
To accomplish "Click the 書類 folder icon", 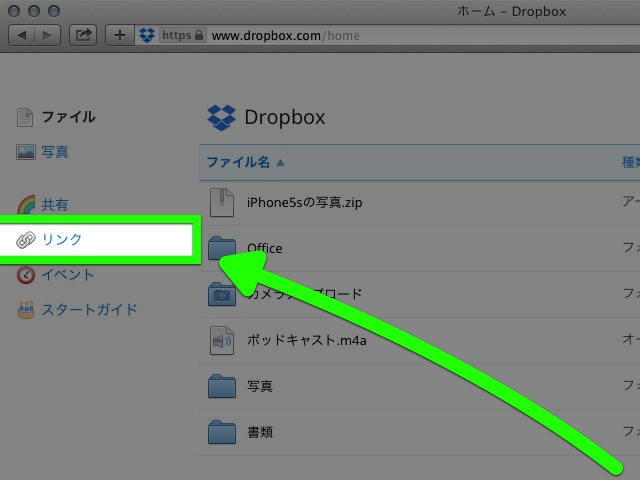I will [222, 432].
